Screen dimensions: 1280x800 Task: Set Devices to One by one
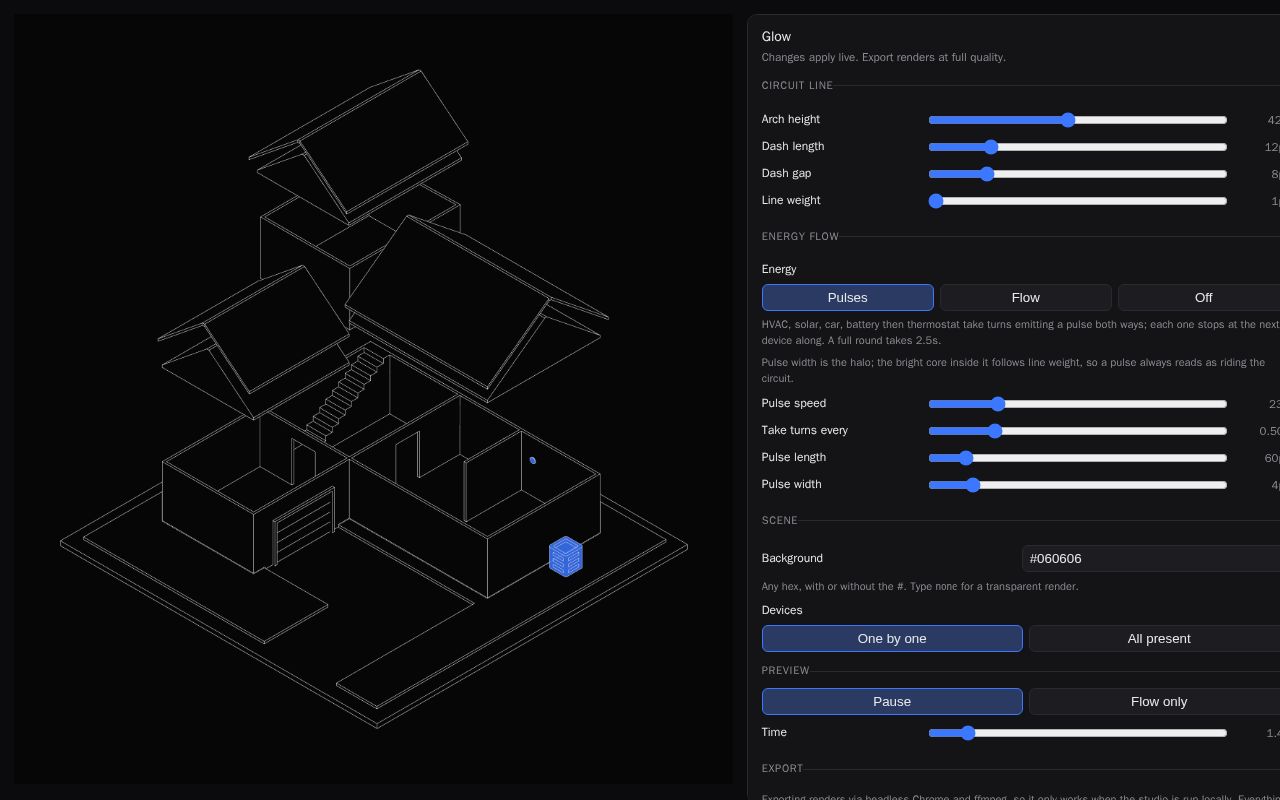[892, 639]
